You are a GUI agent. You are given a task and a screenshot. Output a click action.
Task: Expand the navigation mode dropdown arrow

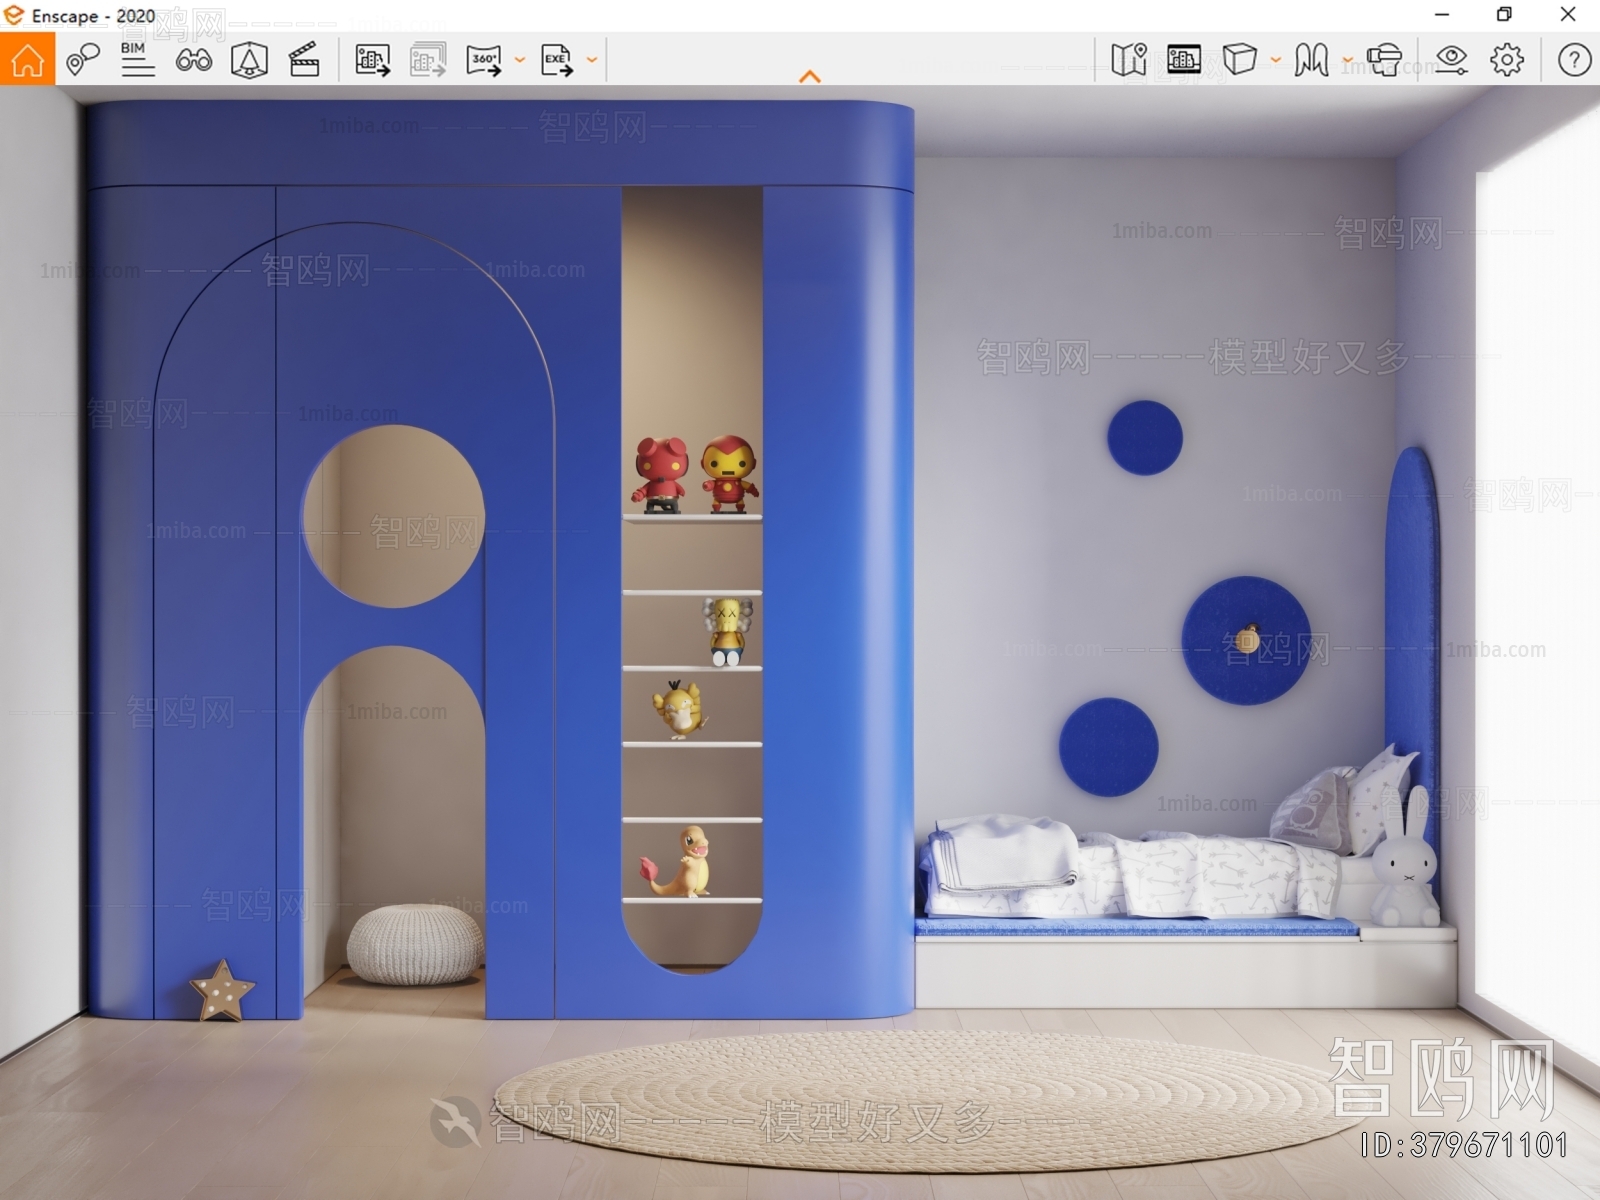point(1347,60)
